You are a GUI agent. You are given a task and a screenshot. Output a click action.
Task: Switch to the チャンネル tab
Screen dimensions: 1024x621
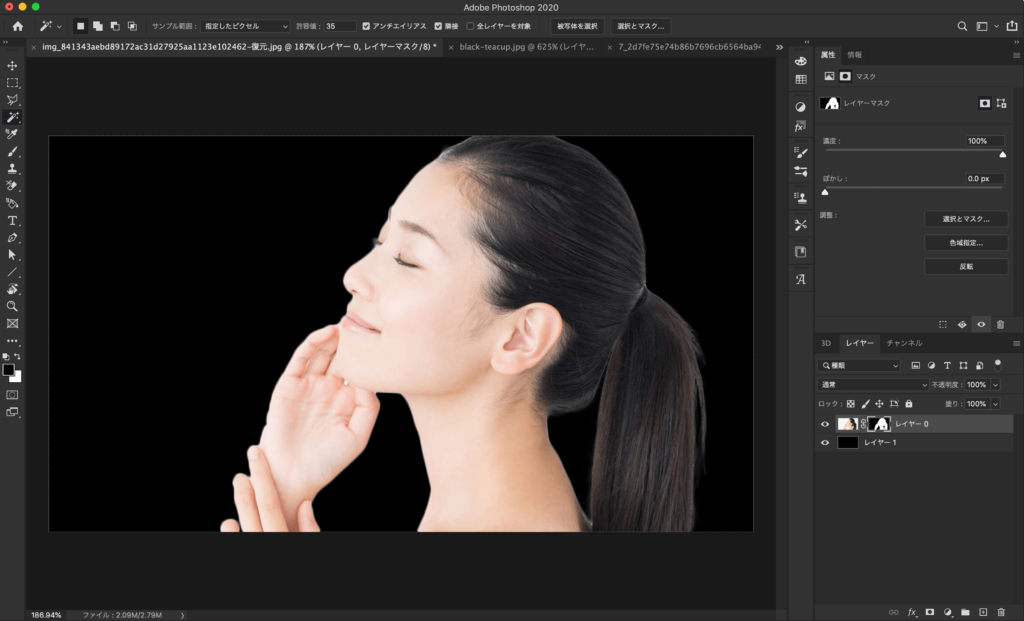pyautogui.click(x=904, y=343)
